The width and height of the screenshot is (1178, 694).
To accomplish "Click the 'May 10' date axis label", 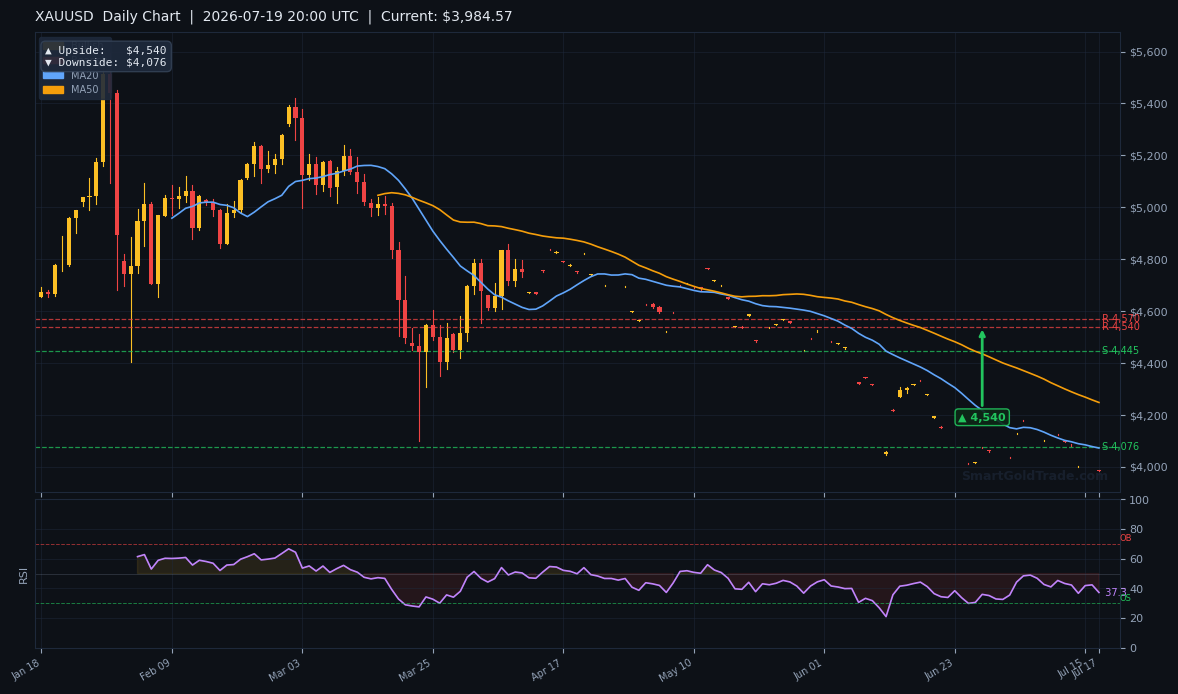I will coord(676,668).
